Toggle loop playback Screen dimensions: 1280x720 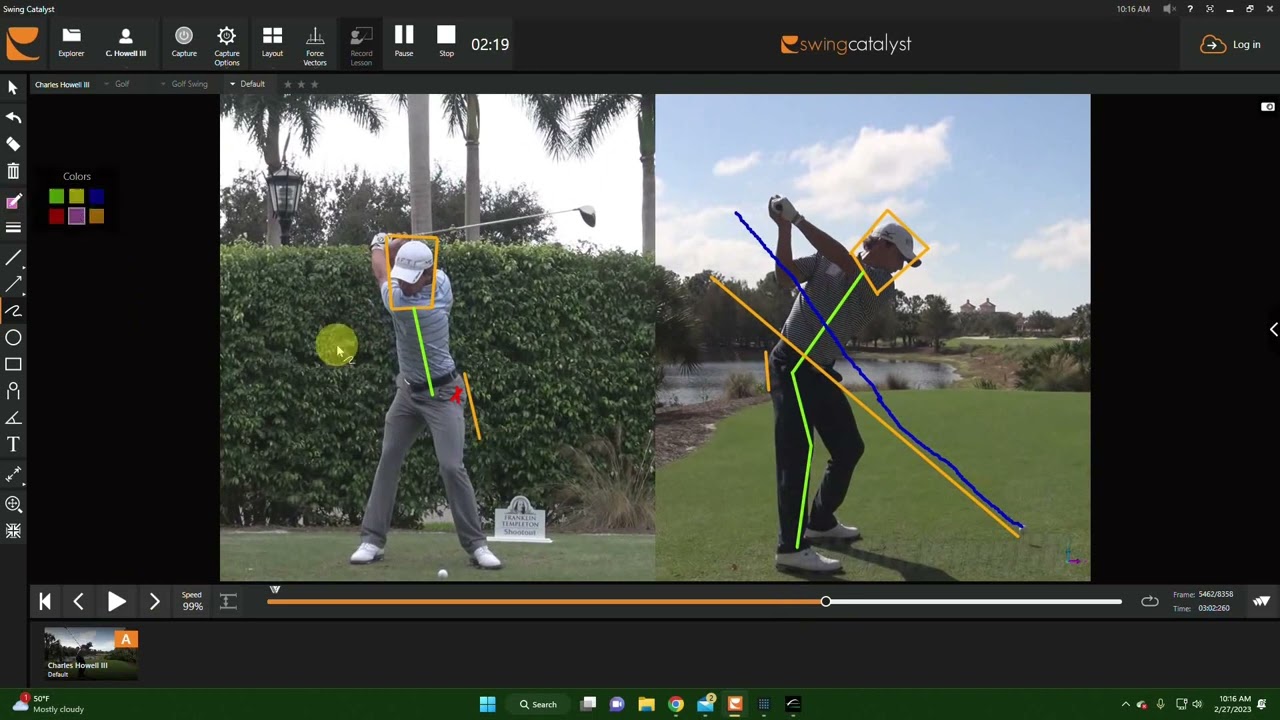tap(1150, 601)
